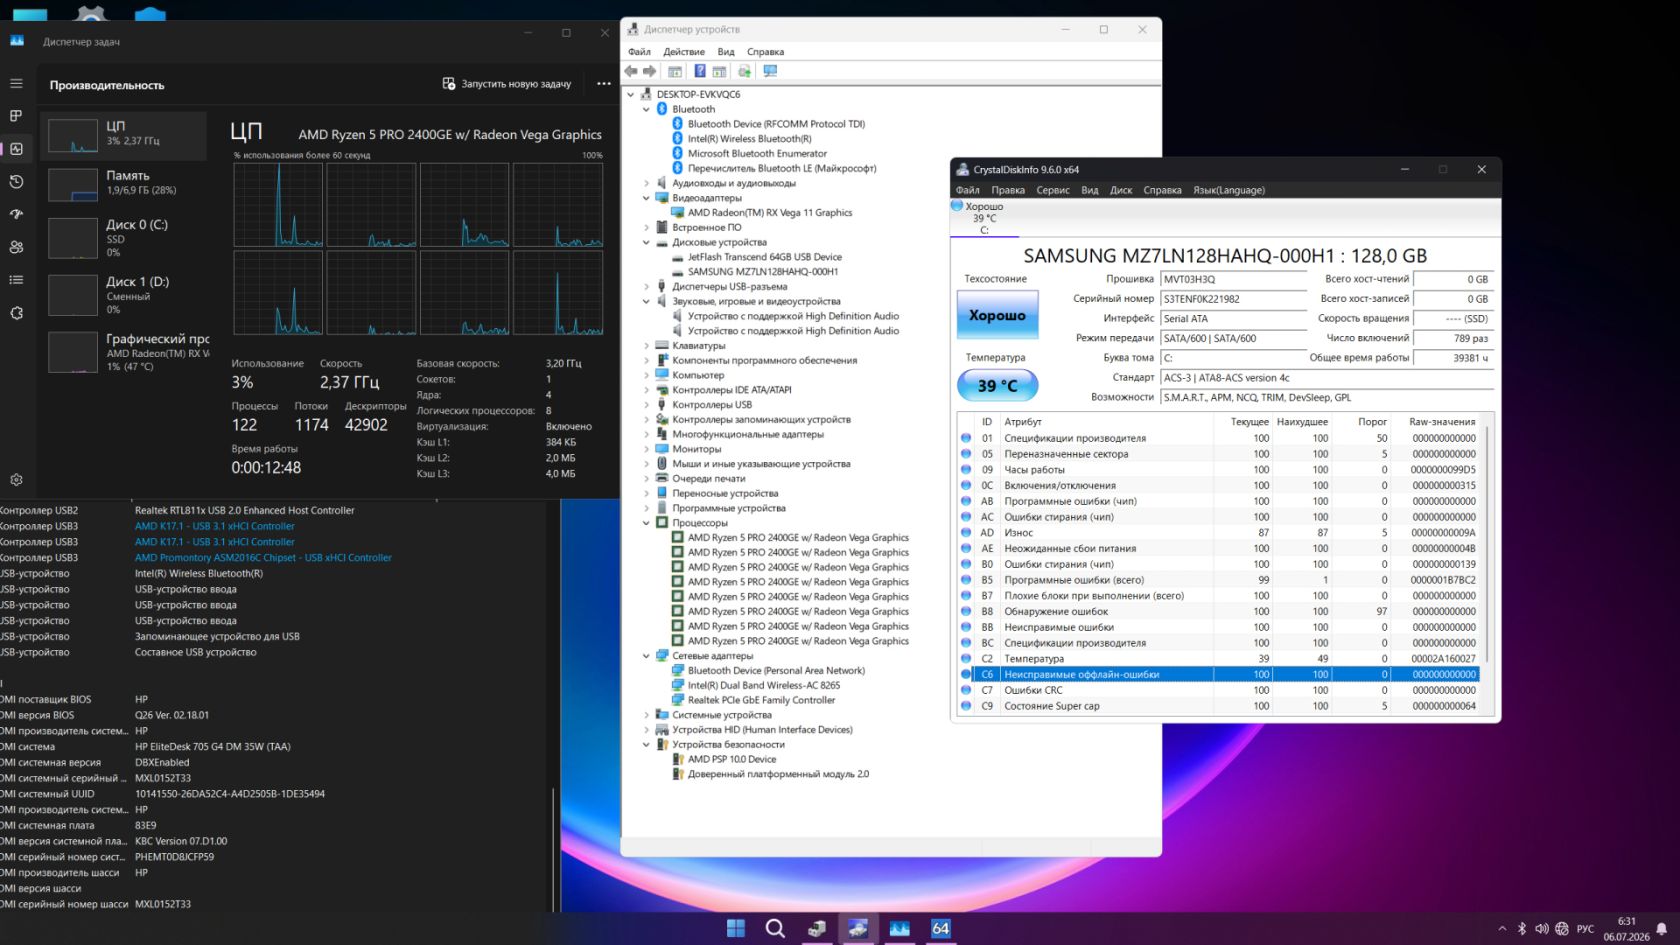Select AMD Radeon(TM) RX Vega 11 Graphics device
1680x945 pixels.
click(x=770, y=213)
